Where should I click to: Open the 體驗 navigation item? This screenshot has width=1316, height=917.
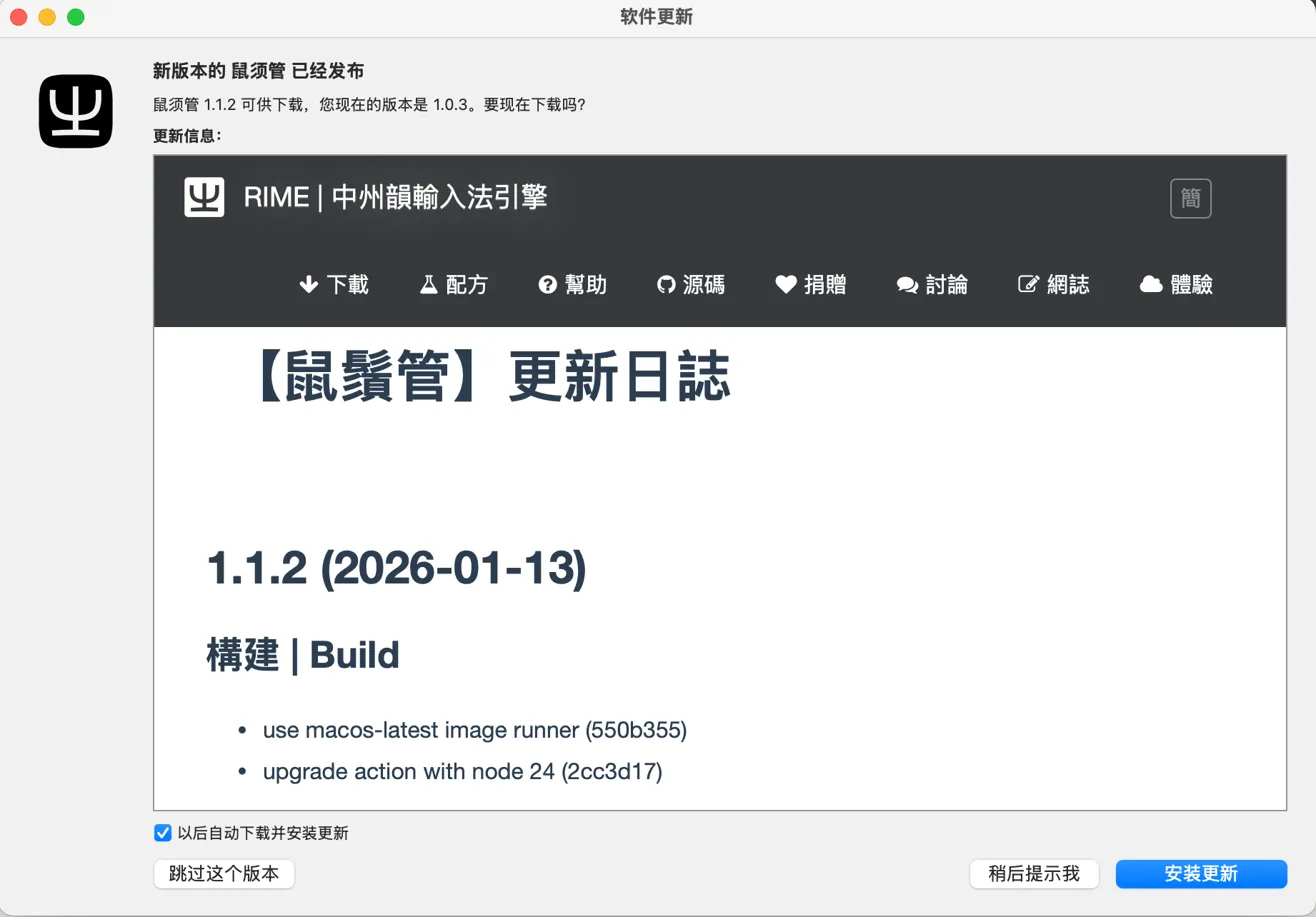[x=1177, y=285]
